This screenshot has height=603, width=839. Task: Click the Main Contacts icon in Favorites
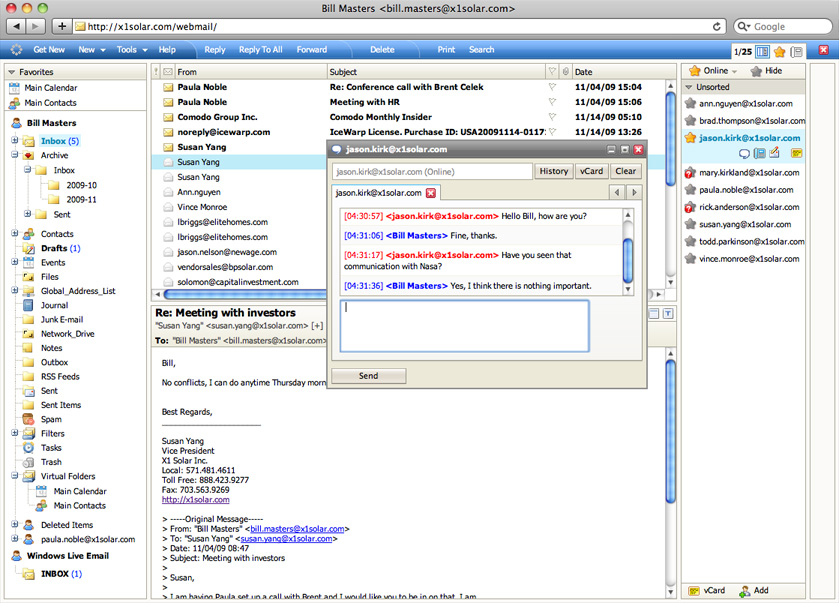(14, 103)
